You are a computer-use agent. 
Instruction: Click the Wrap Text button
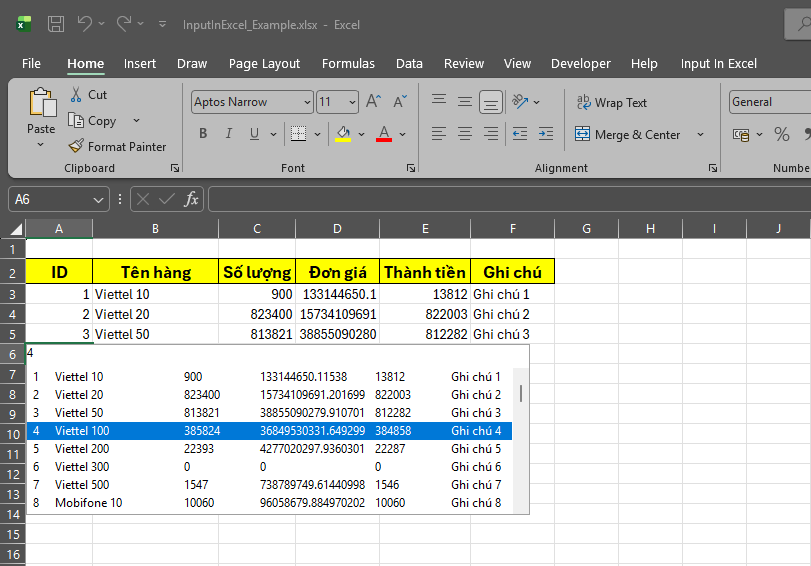(x=612, y=102)
